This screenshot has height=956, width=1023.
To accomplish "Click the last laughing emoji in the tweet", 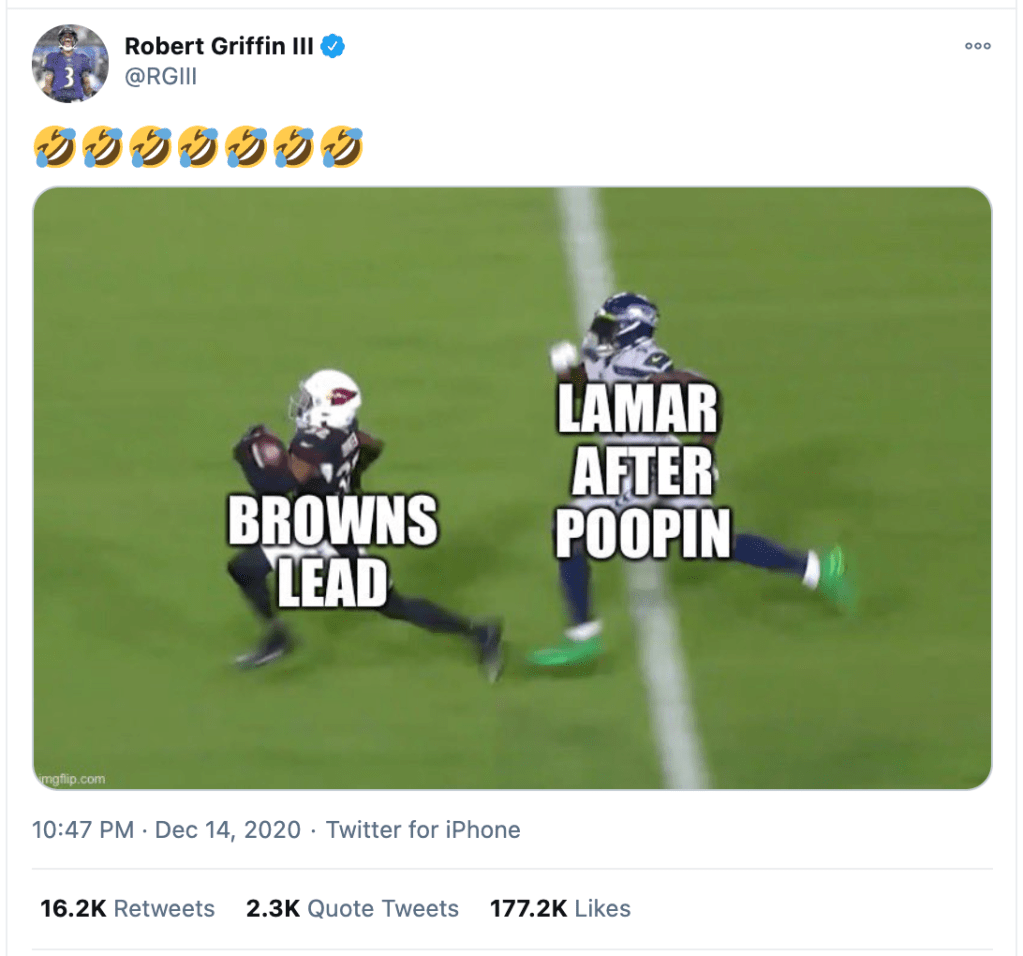I will coord(341,146).
